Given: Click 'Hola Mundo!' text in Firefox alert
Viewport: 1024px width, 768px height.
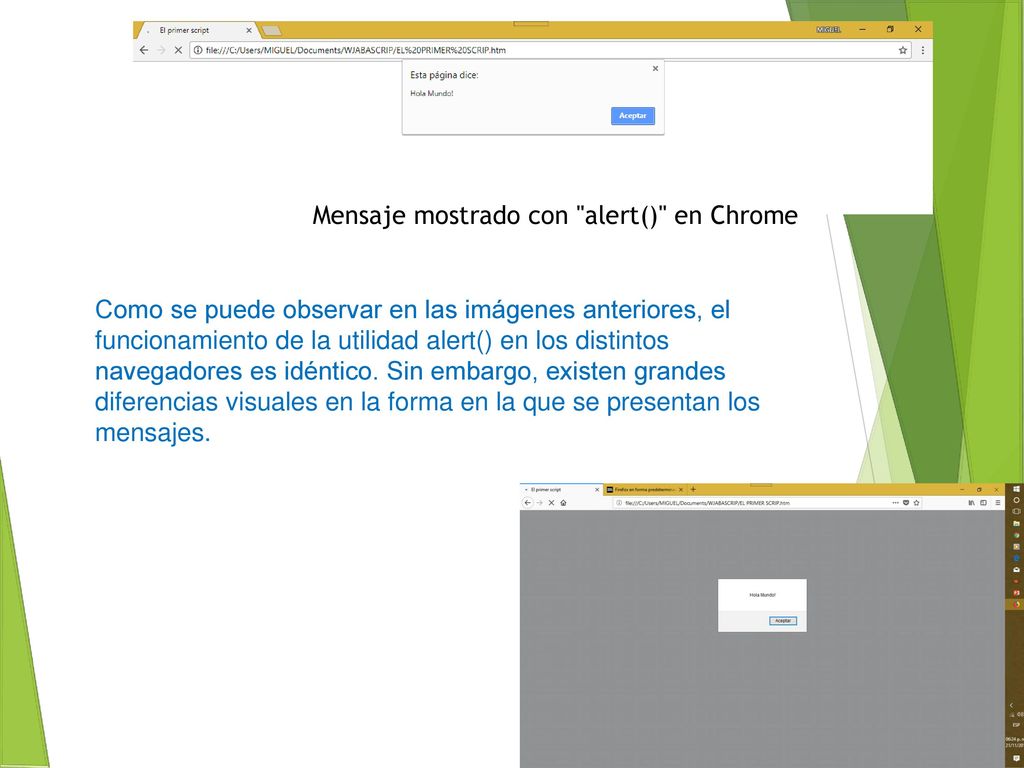Looking at the screenshot, I should coord(762,595).
